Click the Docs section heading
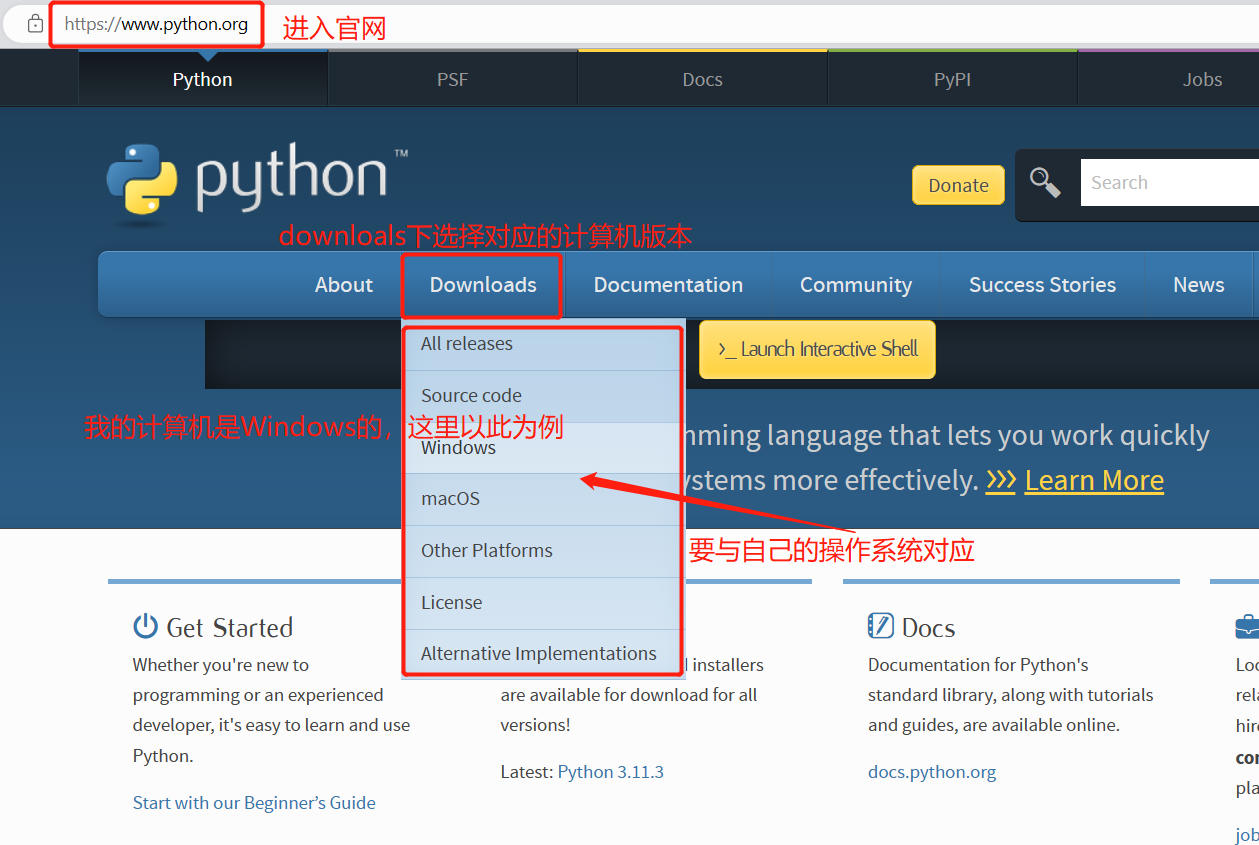The height and width of the screenshot is (845, 1259). tap(928, 628)
